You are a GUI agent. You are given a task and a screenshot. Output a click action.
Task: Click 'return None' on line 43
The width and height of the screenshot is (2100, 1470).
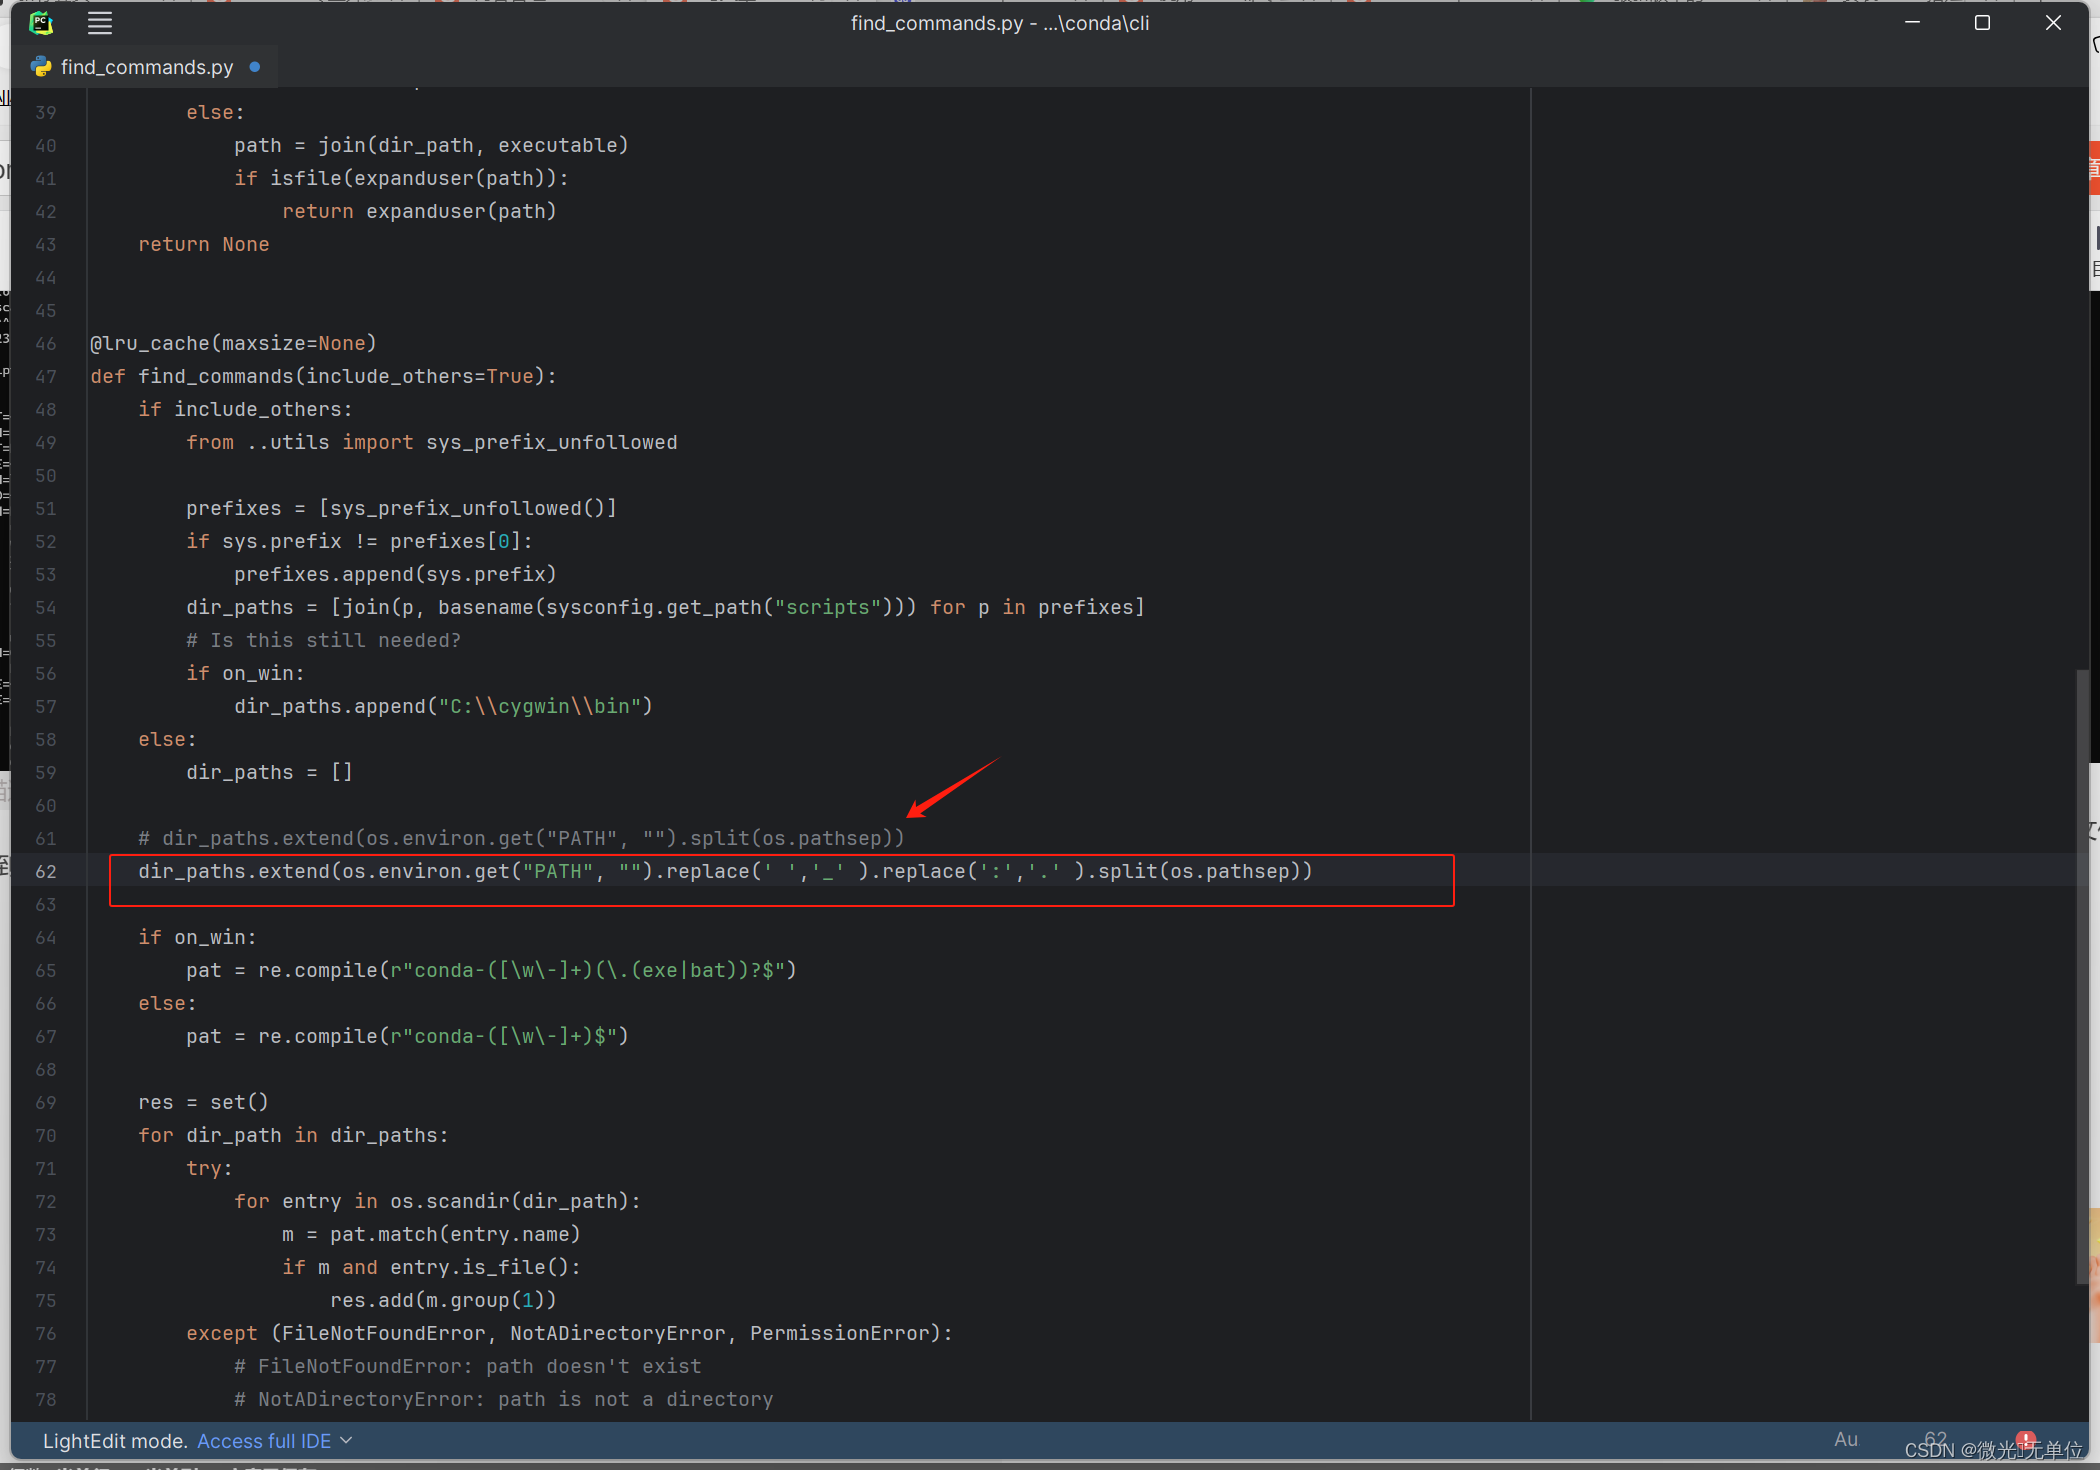203,245
